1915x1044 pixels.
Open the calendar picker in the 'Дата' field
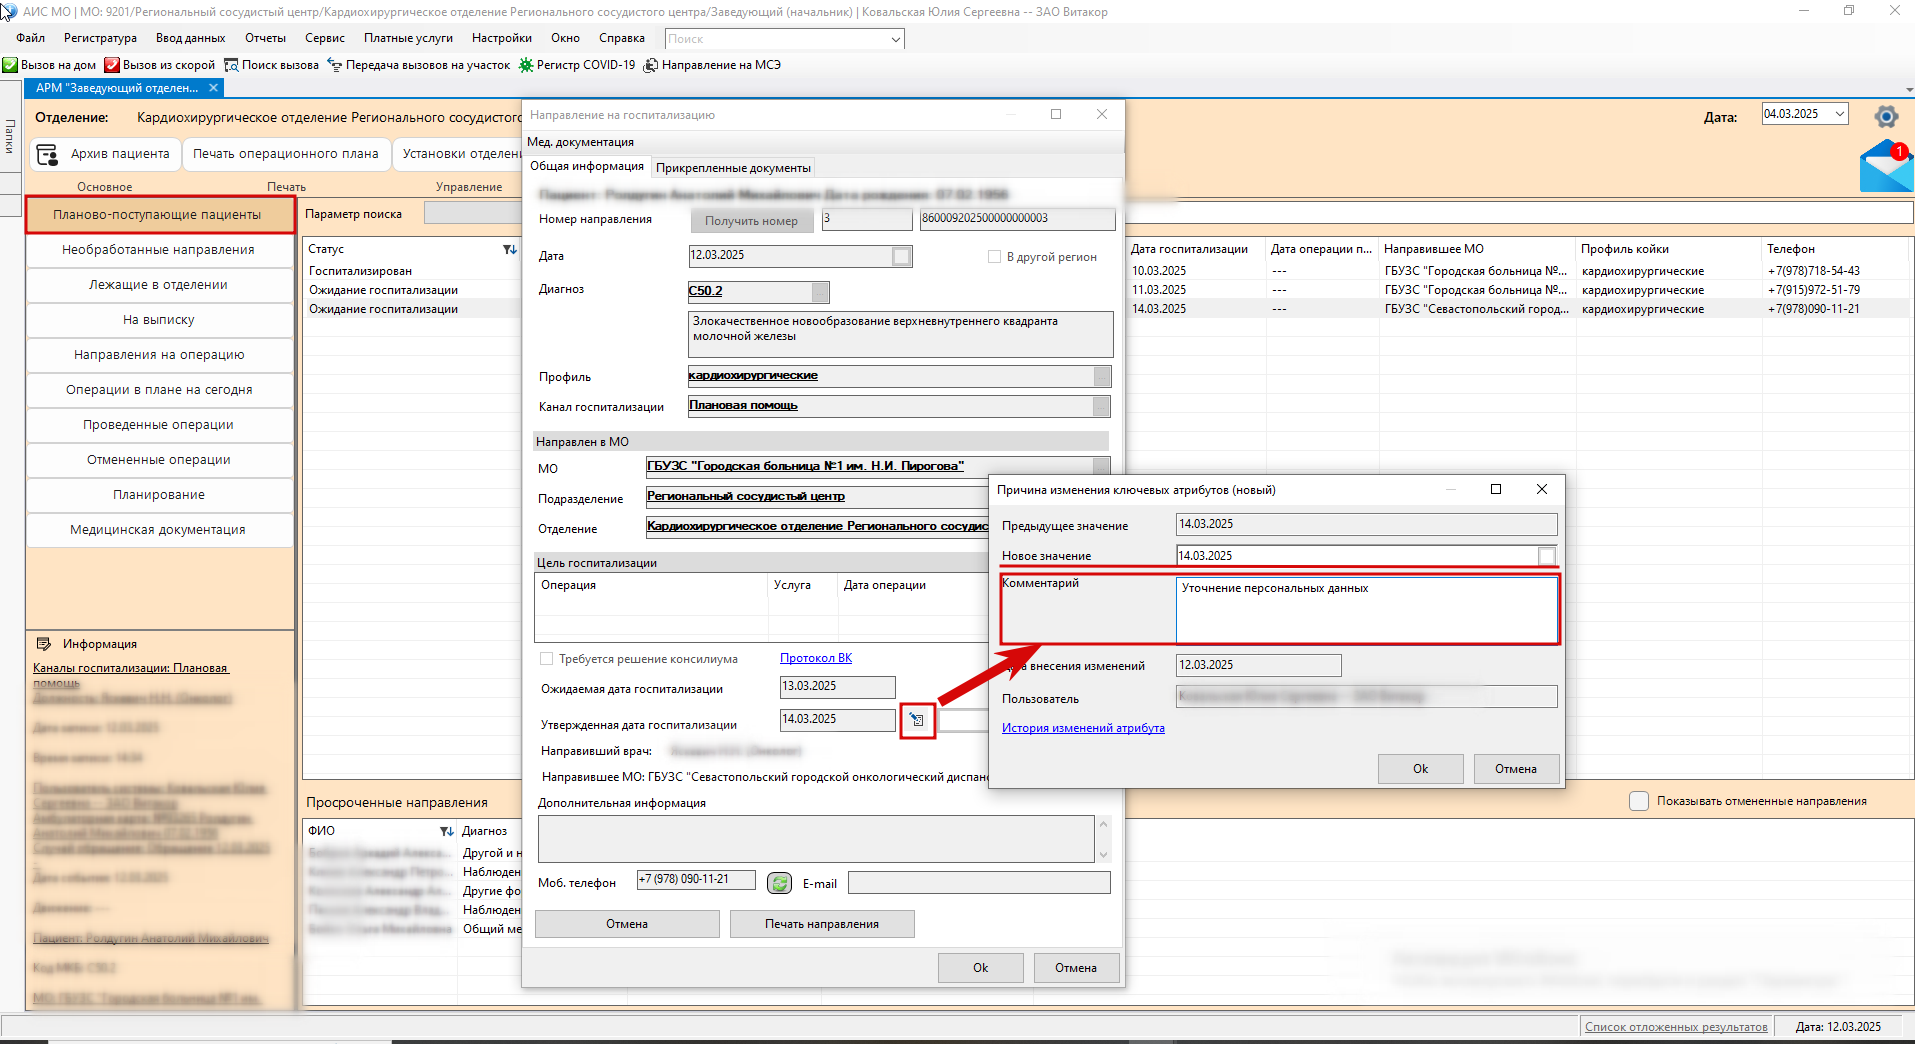click(901, 256)
